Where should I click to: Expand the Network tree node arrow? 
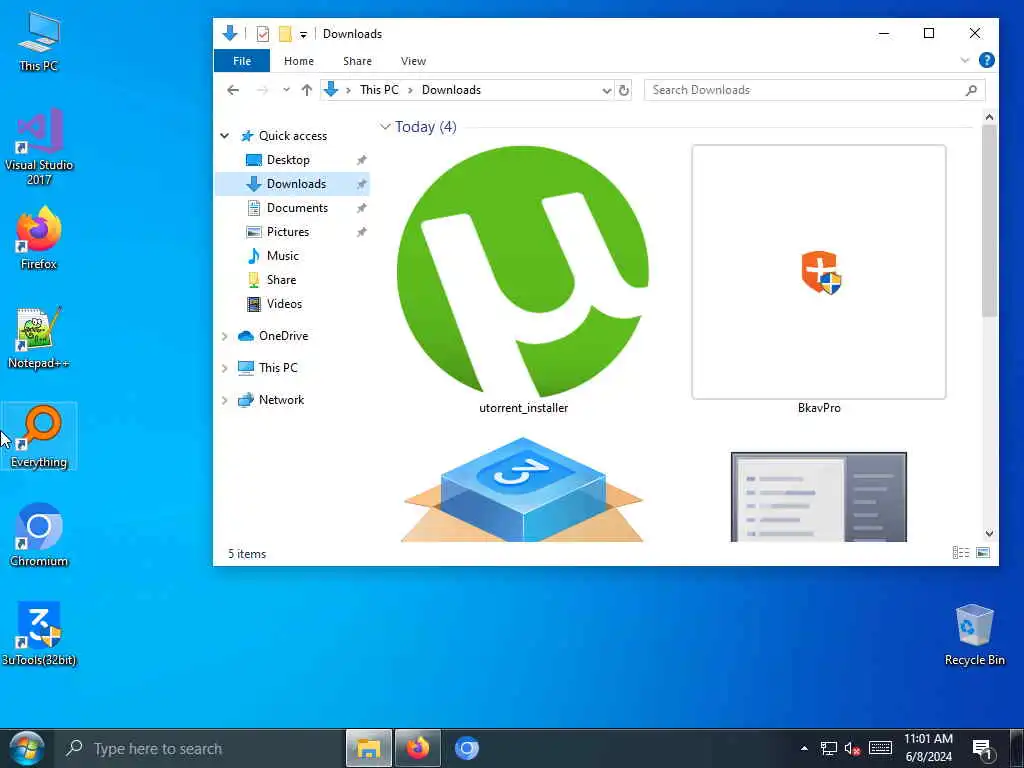click(225, 400)
